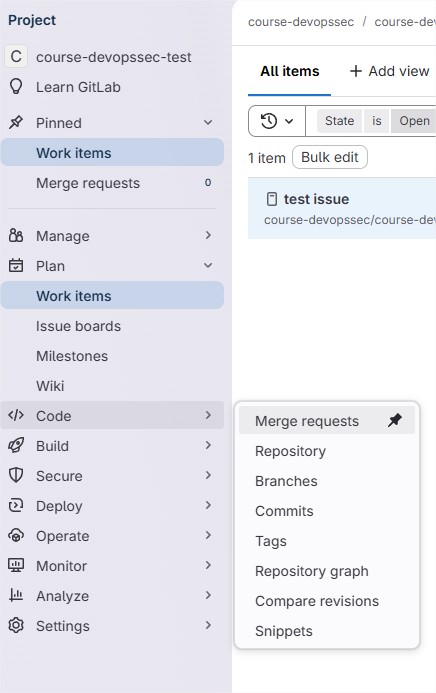This screenshot has height=693, width=436.
Task: Expand the Build section chevron
Action: coord(208,445)
